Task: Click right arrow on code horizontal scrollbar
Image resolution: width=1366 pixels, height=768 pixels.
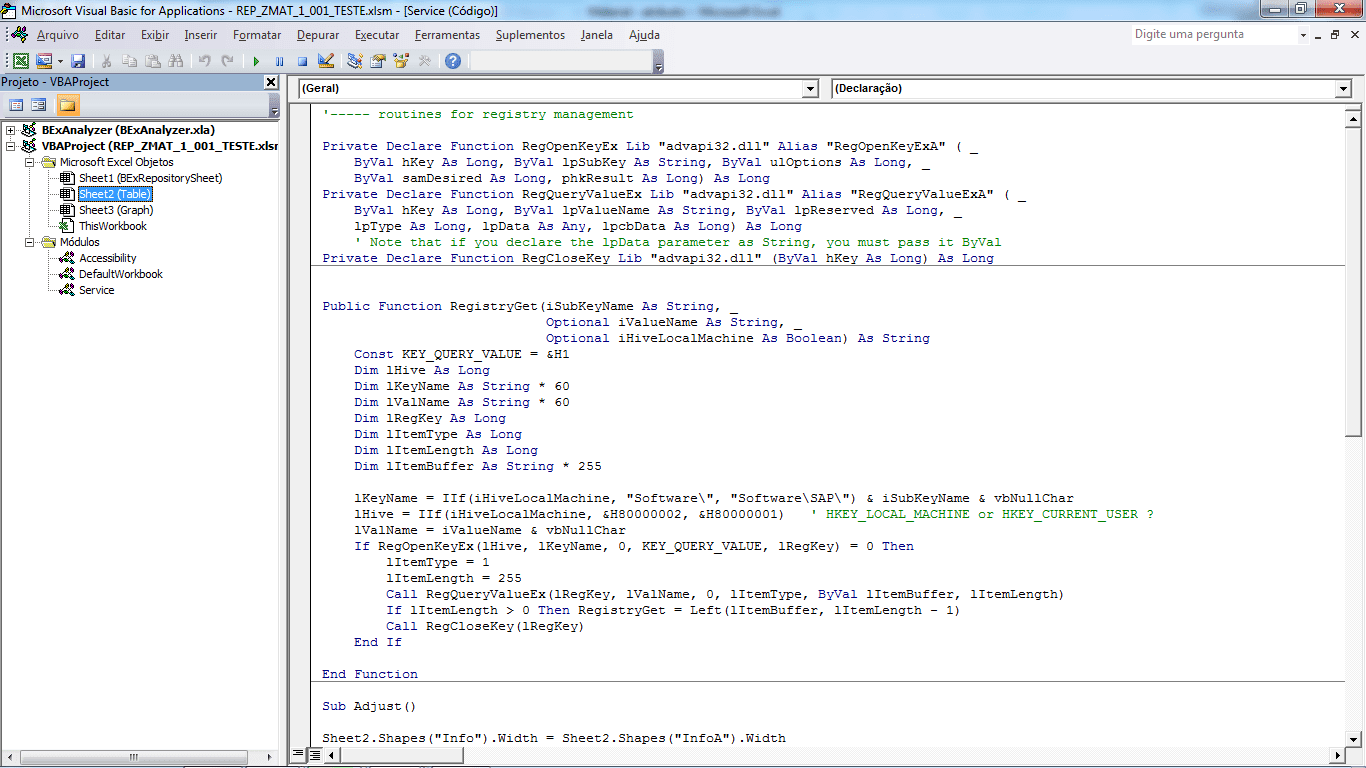Action: pos(1337,755)
